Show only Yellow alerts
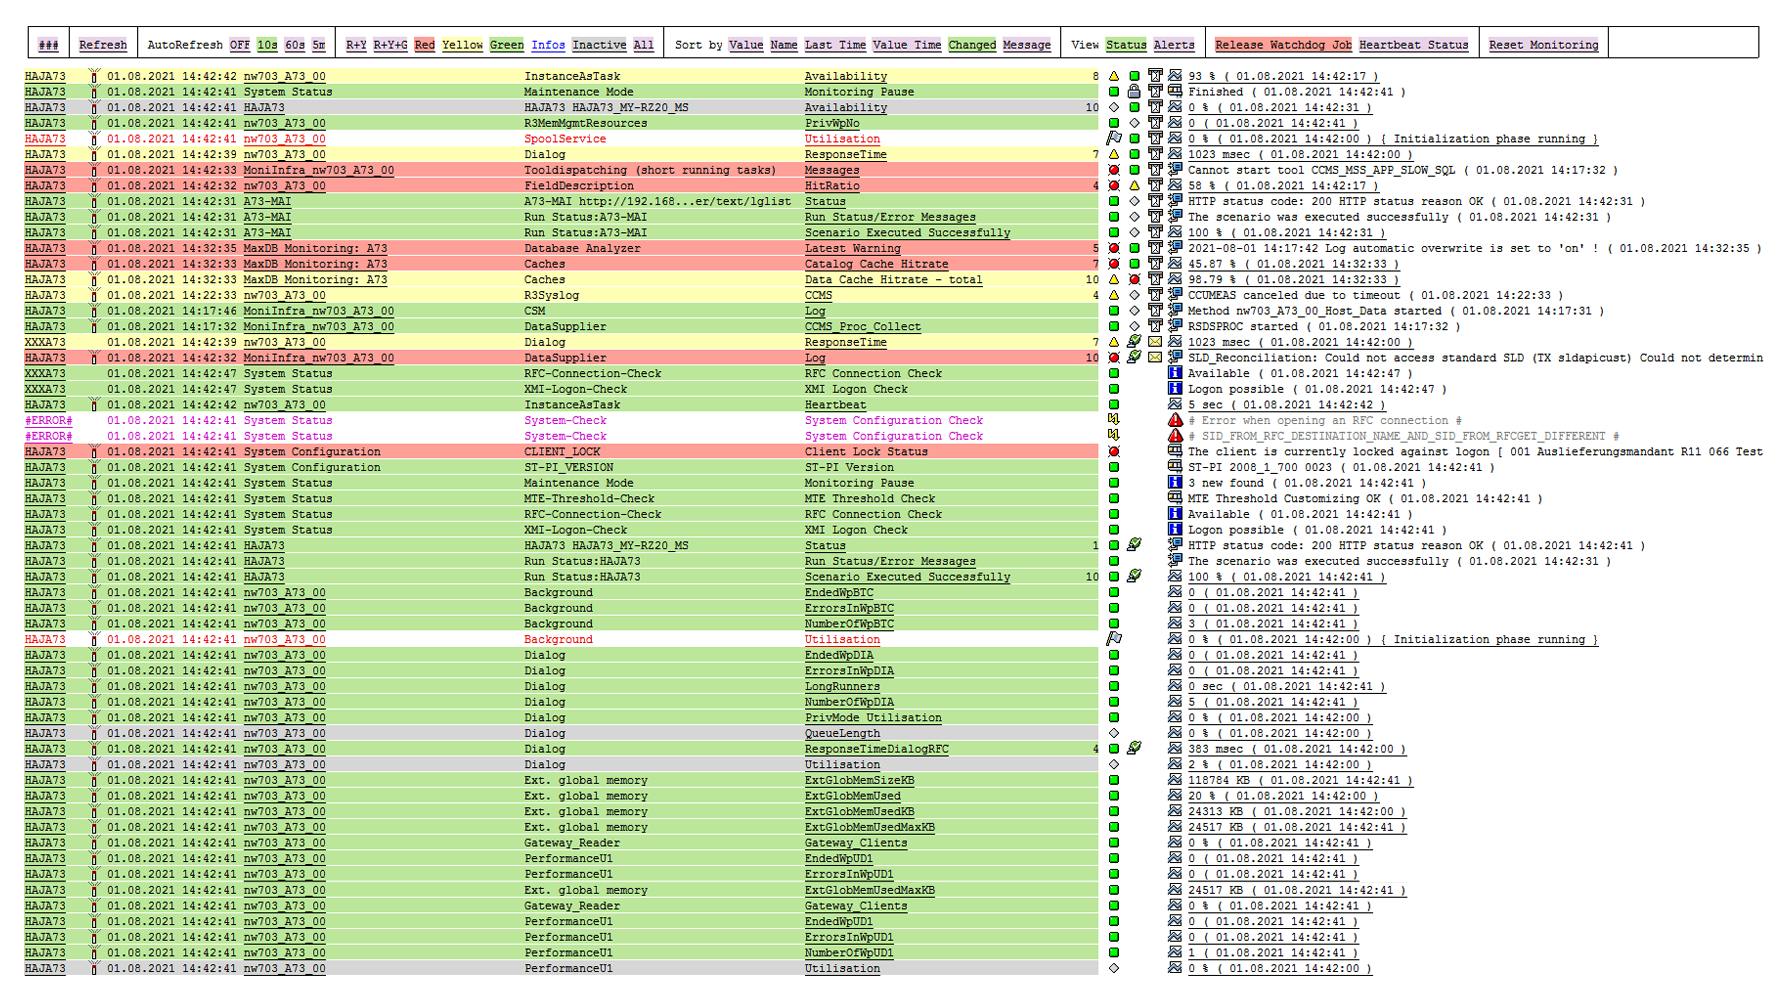The image size is (1786, 1005). click(462, 45)
